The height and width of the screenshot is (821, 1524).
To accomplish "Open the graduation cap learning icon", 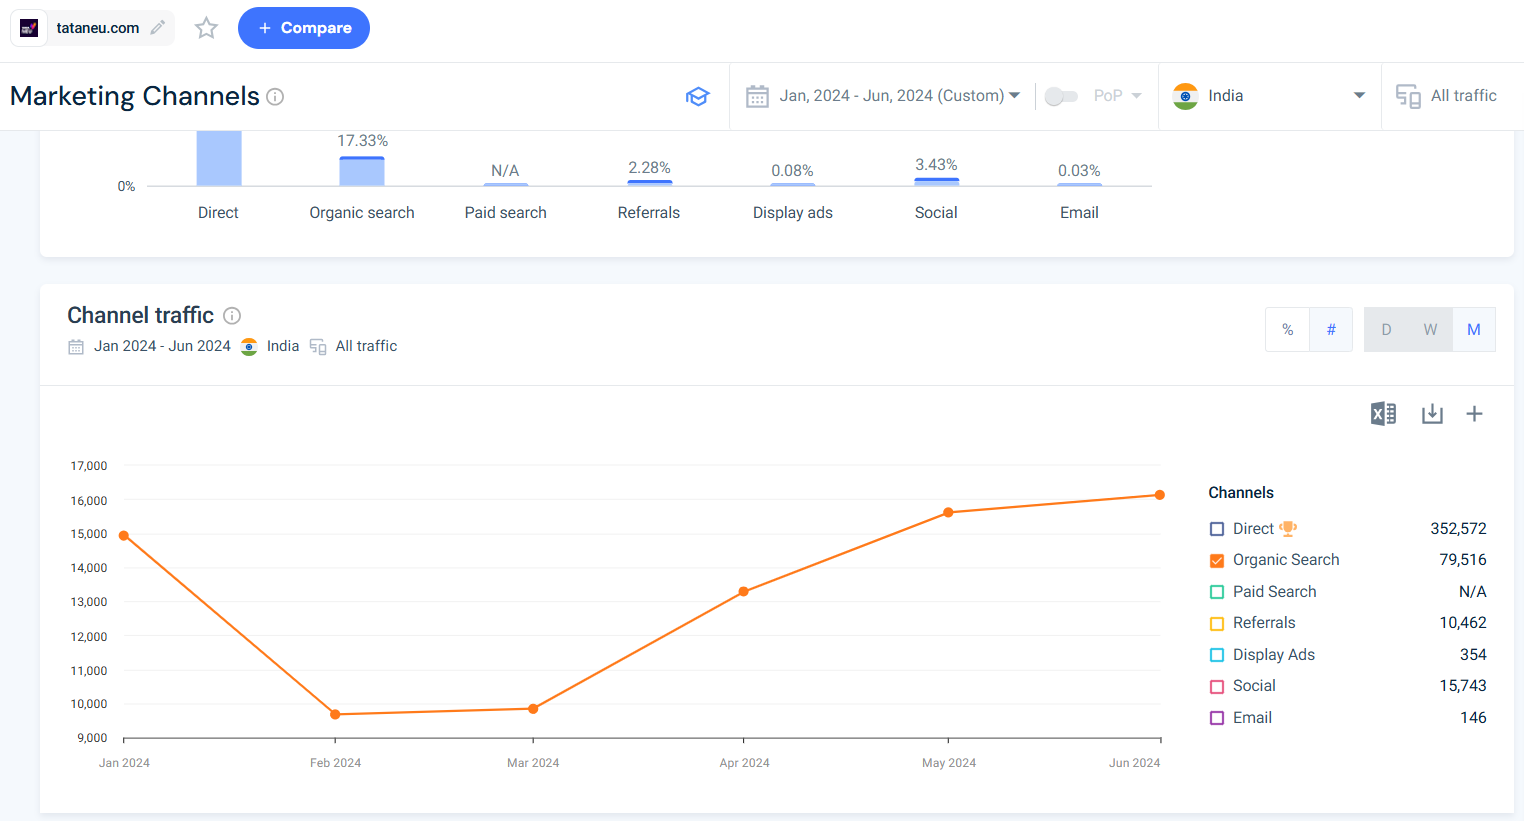I will [697, 96].
